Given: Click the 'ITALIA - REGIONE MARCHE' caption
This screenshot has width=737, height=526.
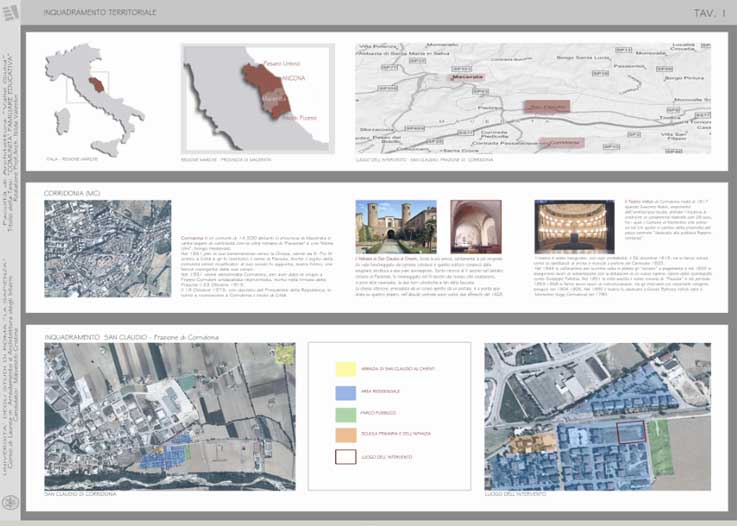Looking at the screenshot, I should coord(72,159).
